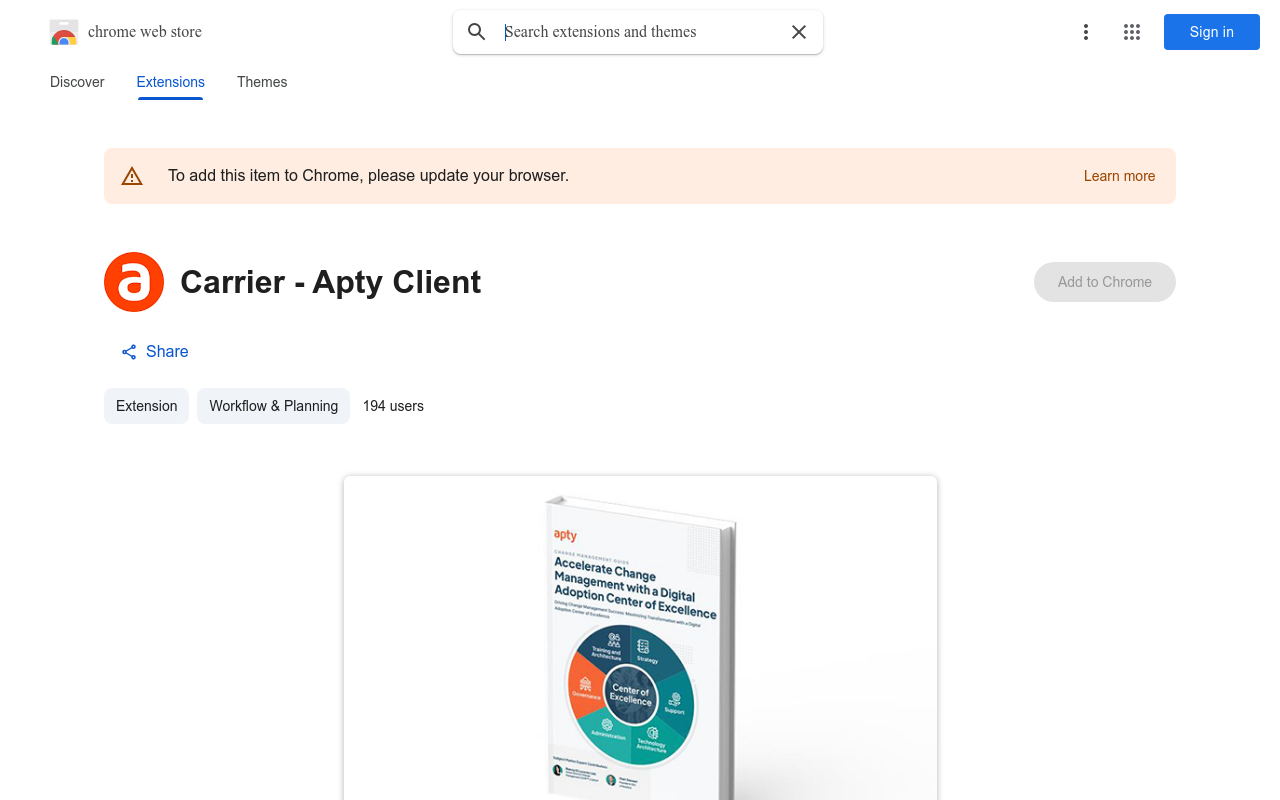Viewport: 1280px width, 800px height.
Task: Open the Google apps grid launcher
Action: click(x=1132, y=32)
